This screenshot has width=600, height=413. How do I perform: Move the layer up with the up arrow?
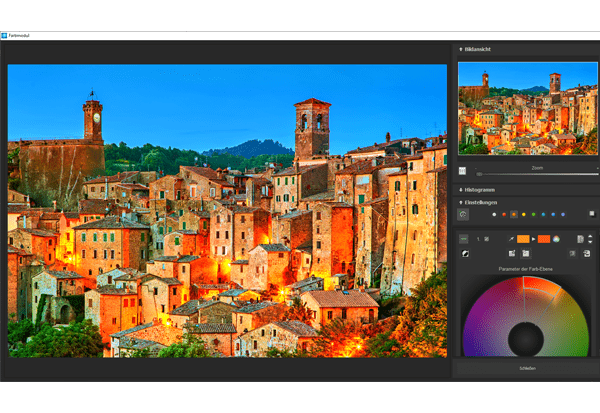tap(590, 237)
